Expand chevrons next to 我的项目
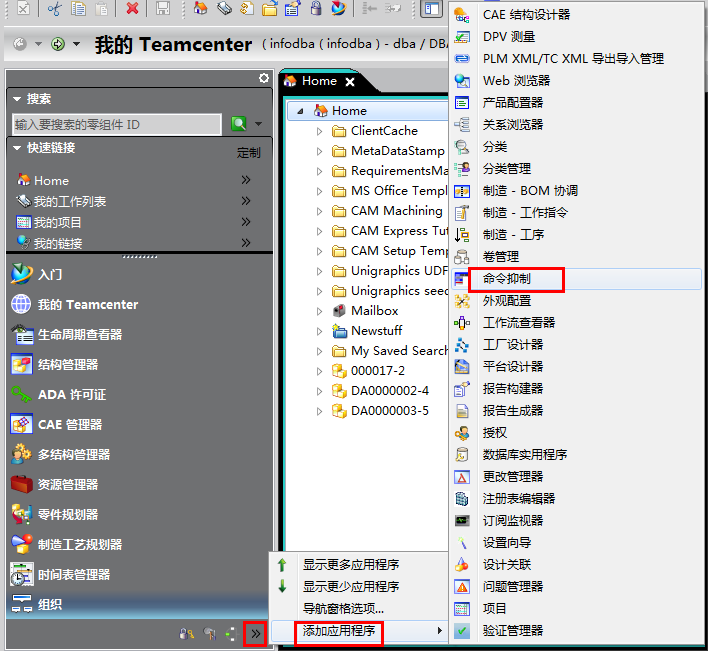 246,222
